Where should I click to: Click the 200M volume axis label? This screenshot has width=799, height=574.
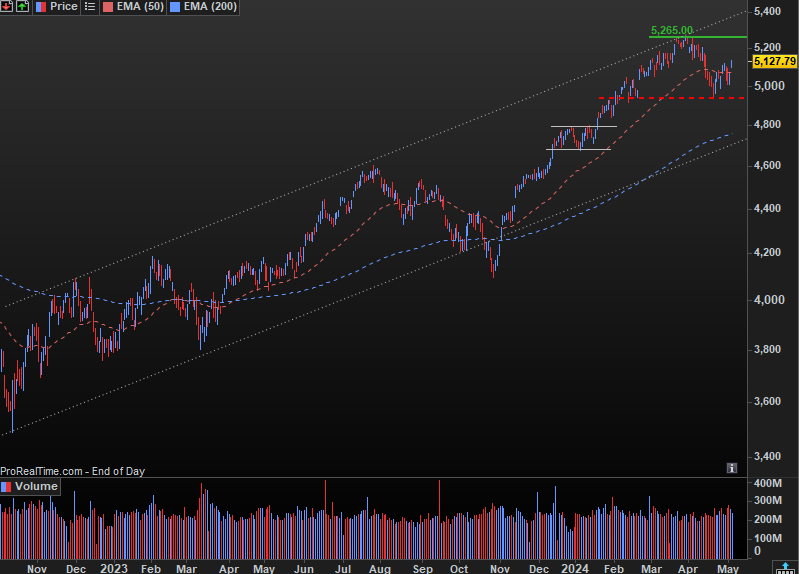point(768,519)
